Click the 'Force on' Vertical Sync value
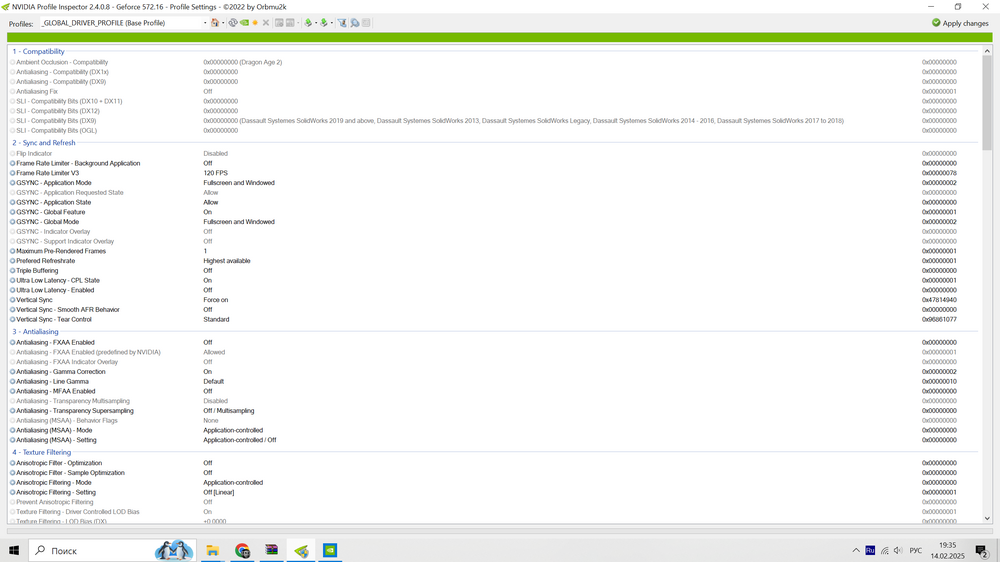Viewport: 1000px width, 562px height. [x=216, y=300]
